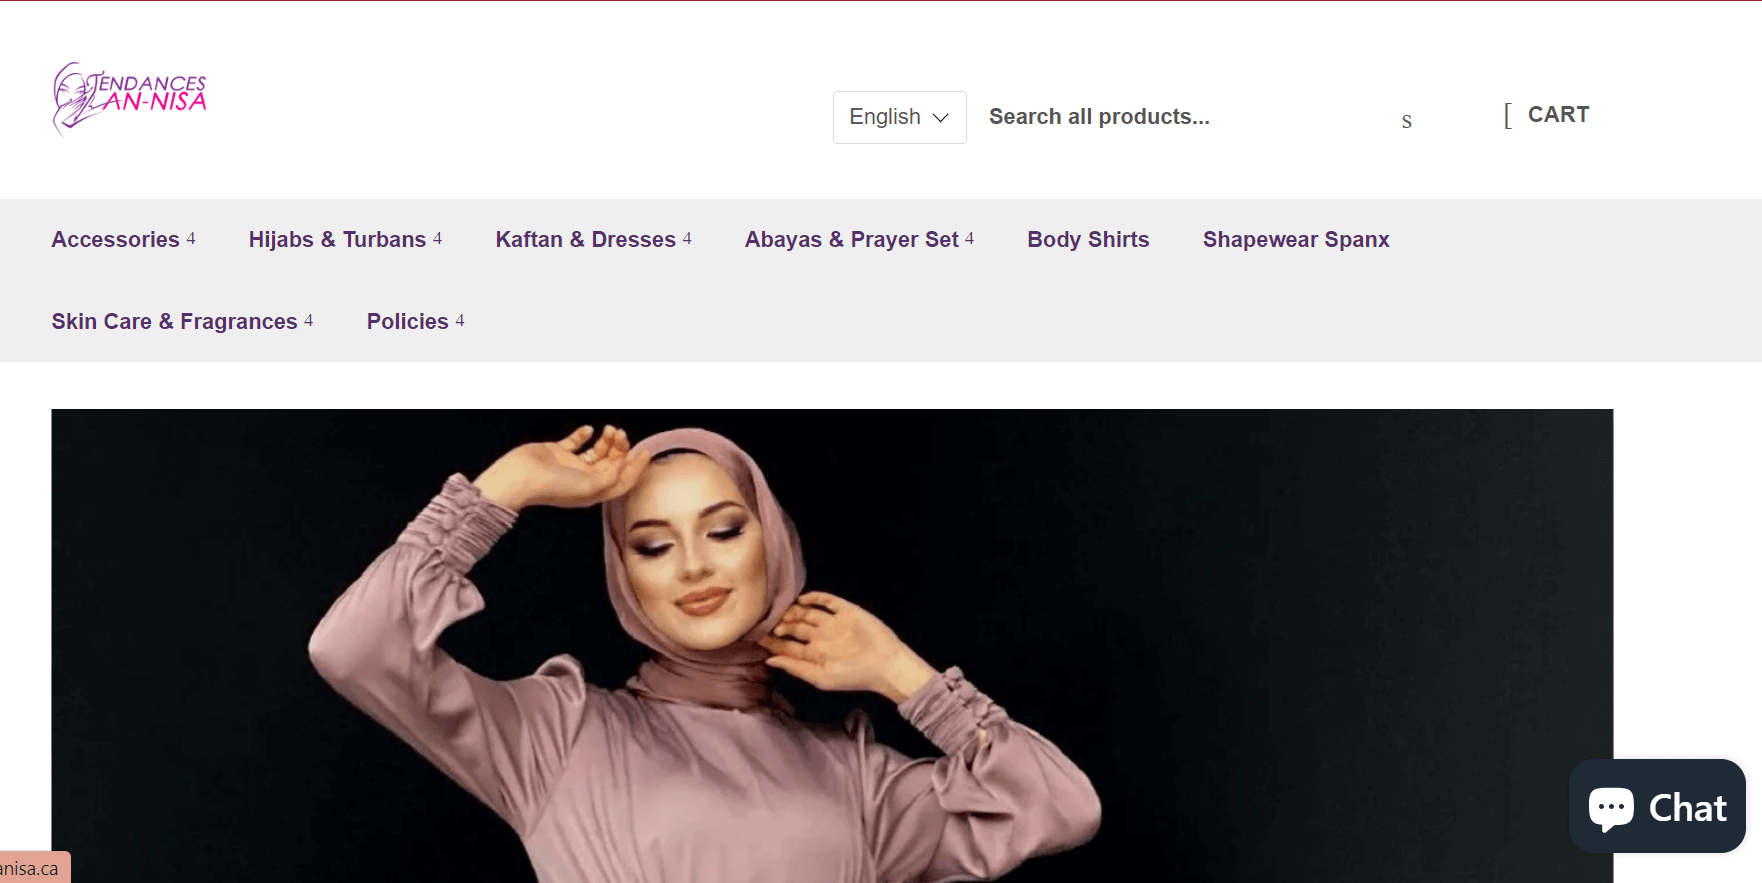This screenshot has width=1762, height=883.
Task: Expand the Abayas & Prayer Set submenu arrow
Action: click(x=969, y=239)
